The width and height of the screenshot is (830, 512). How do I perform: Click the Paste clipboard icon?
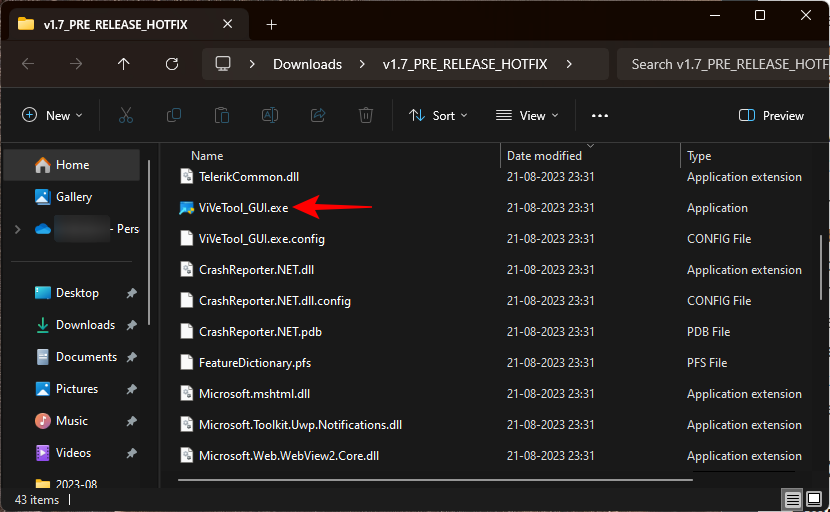222,116
